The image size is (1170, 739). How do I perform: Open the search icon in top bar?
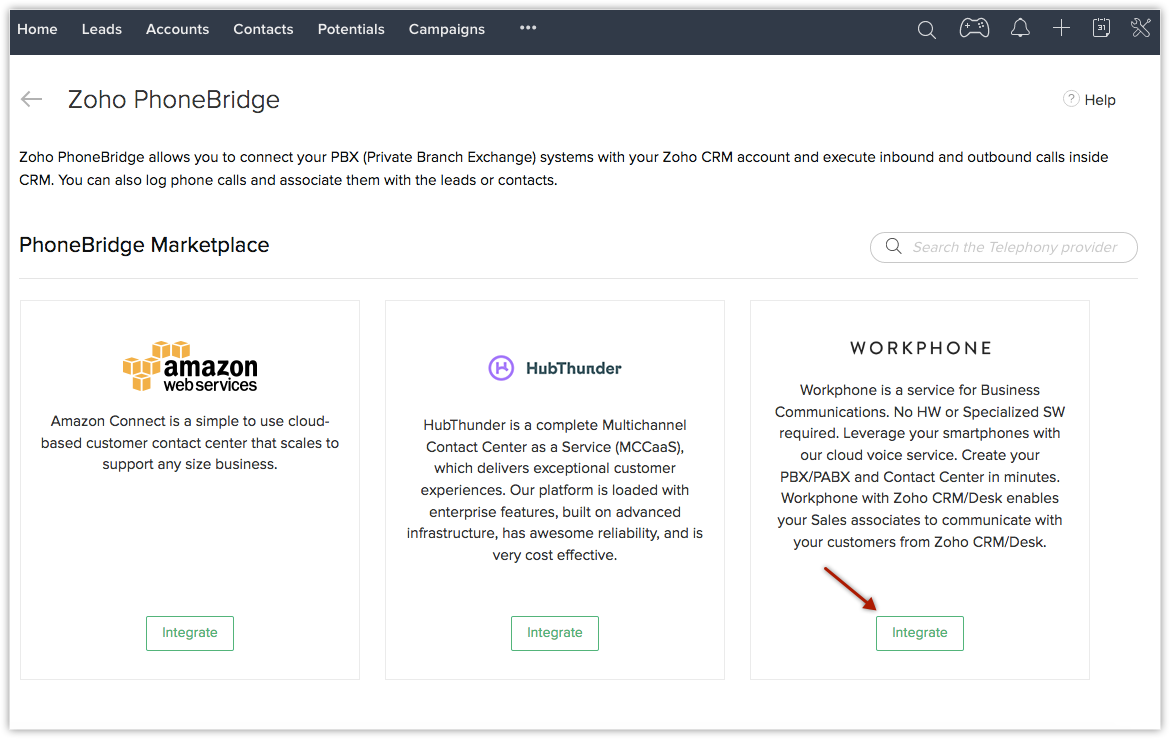click(x=926, y=30)
